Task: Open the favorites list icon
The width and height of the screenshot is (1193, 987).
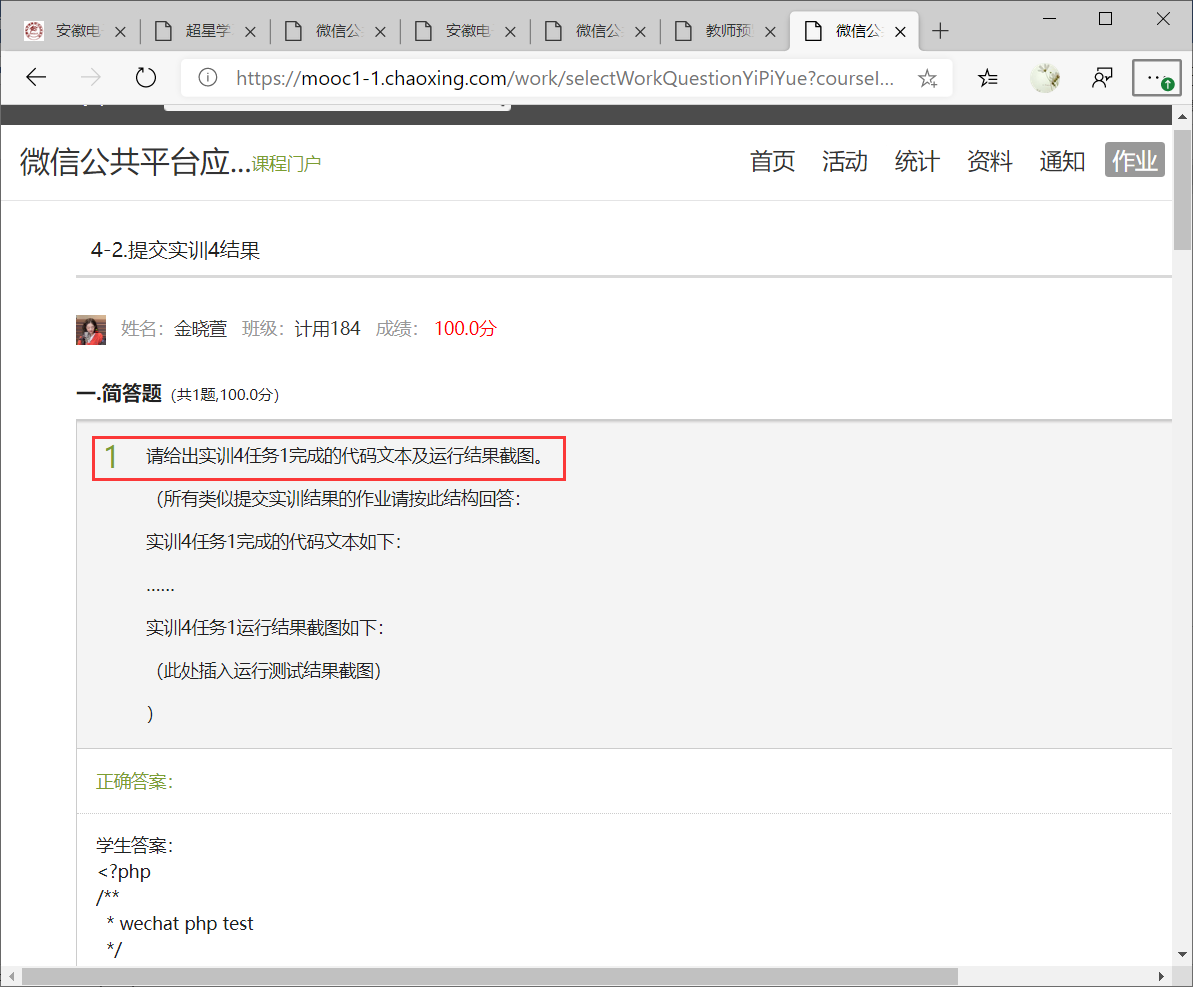Action: point(988,78)
